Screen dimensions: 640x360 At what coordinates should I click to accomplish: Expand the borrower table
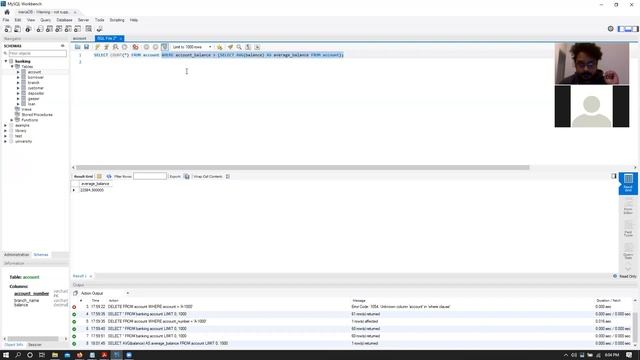point(18,77)
